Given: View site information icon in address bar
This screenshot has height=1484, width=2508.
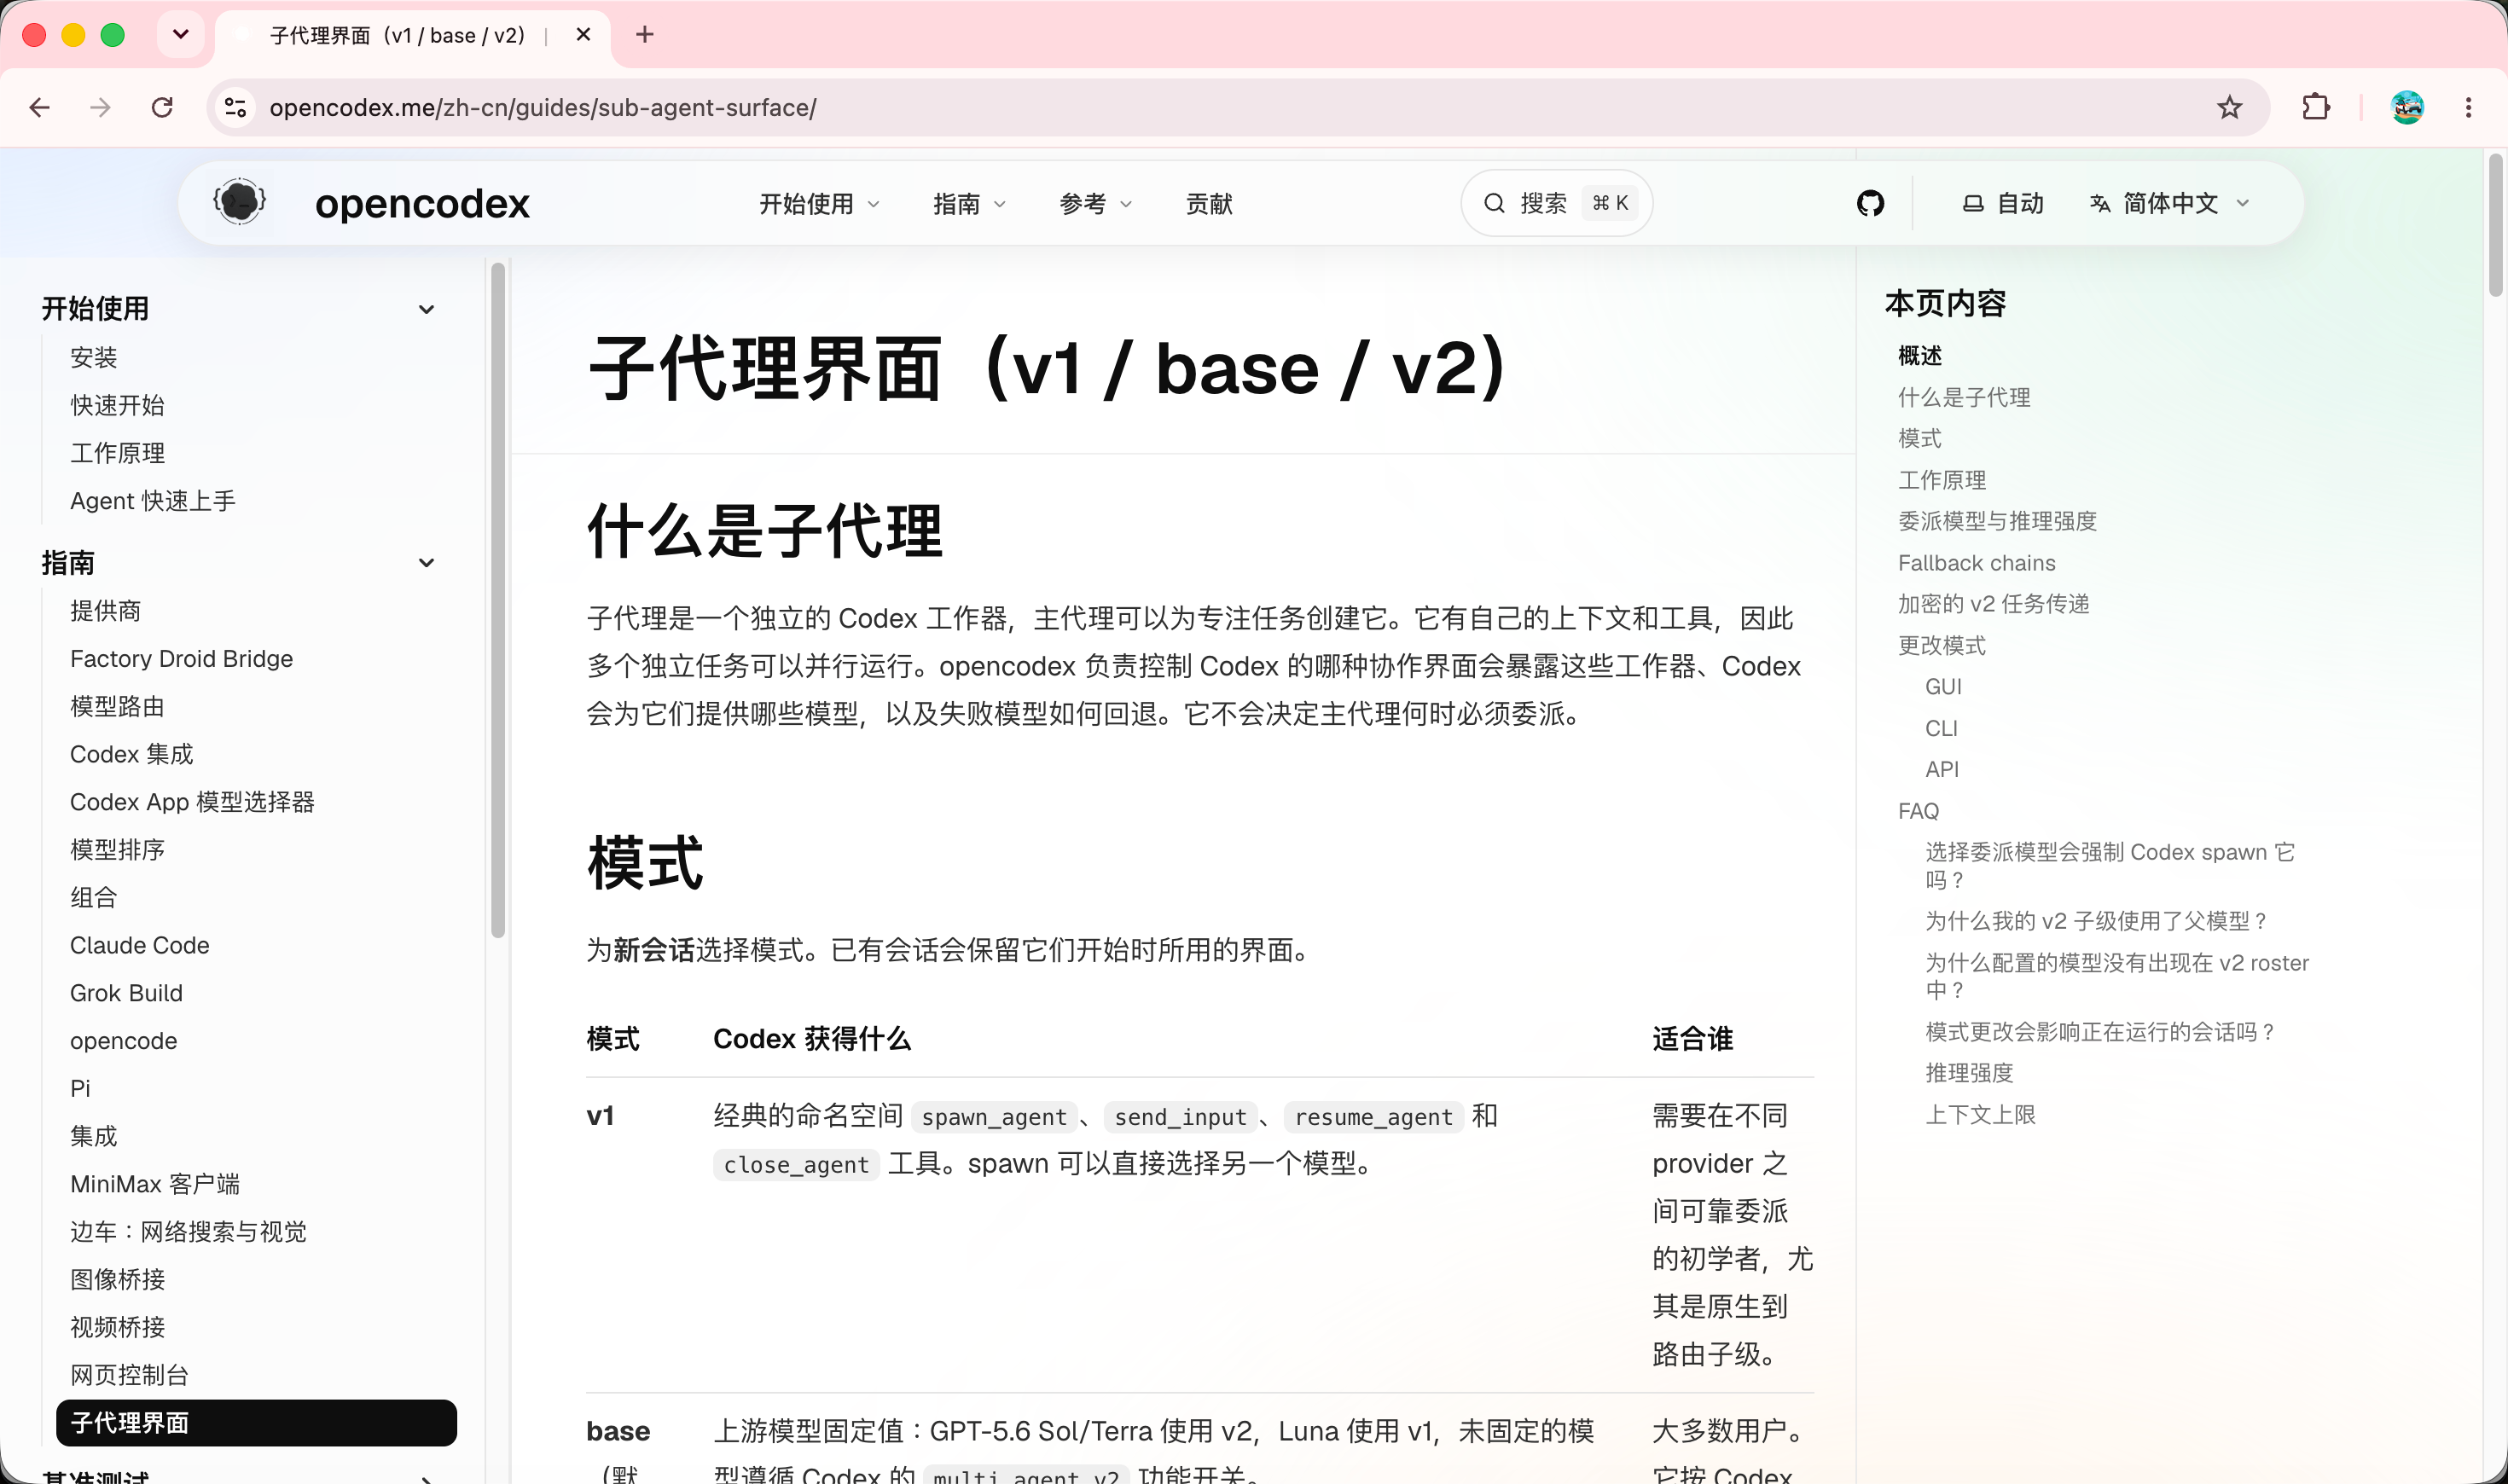Looking at the screenshot, I should [x=236, y=108].
